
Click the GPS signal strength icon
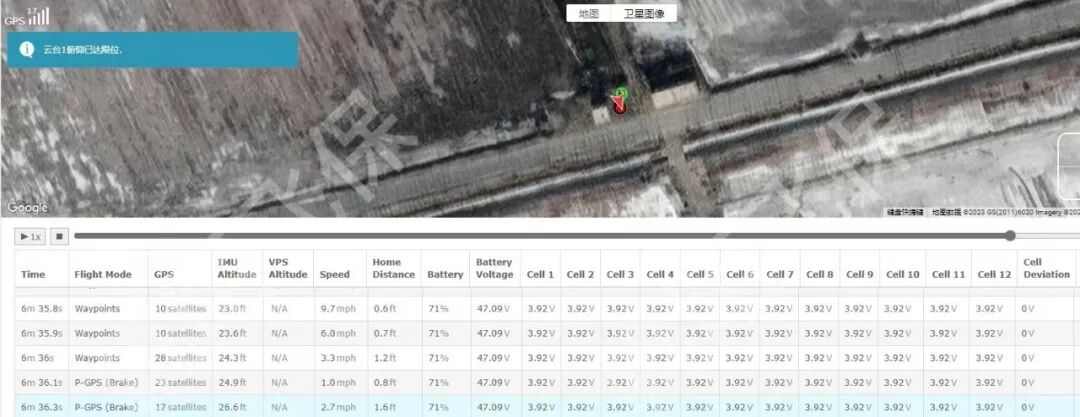[27, 16]
